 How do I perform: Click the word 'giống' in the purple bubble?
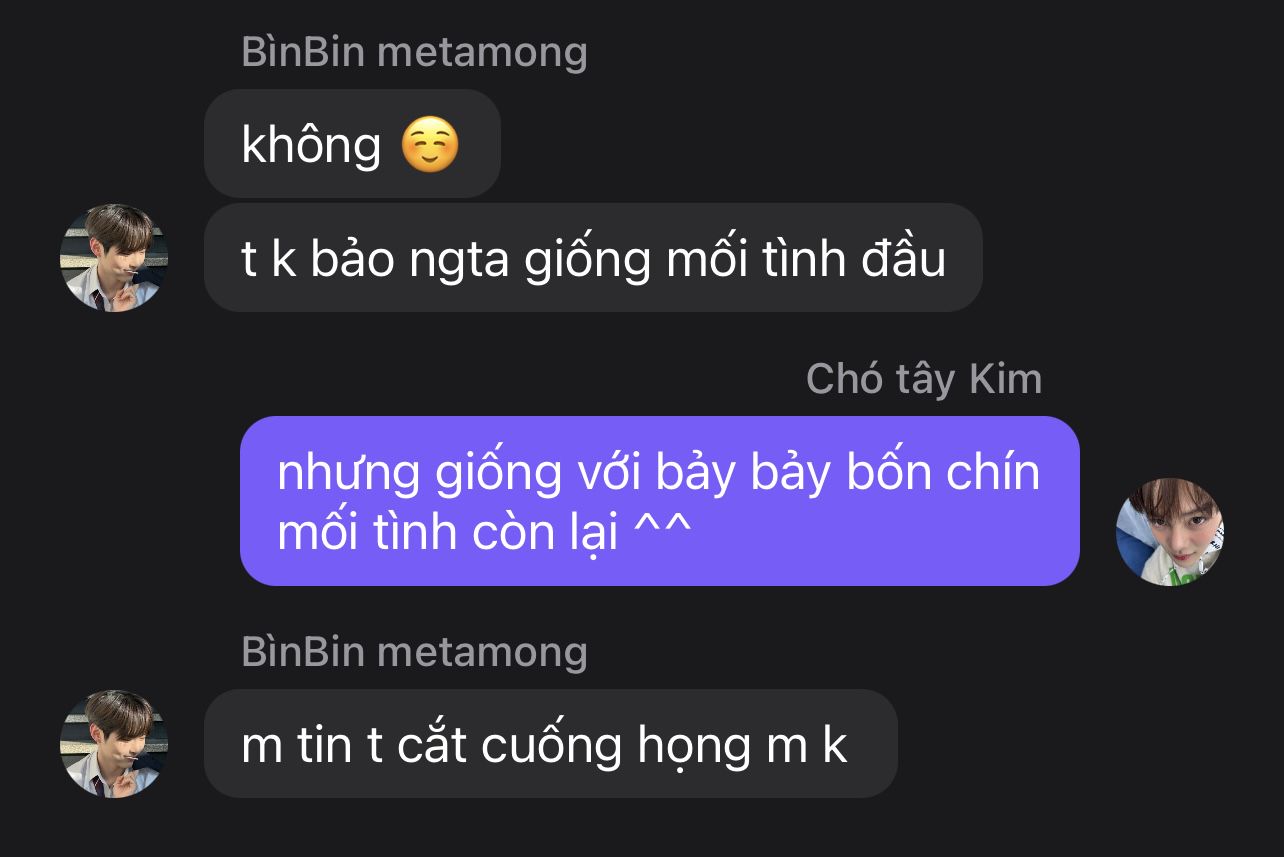tap(498, 475)
